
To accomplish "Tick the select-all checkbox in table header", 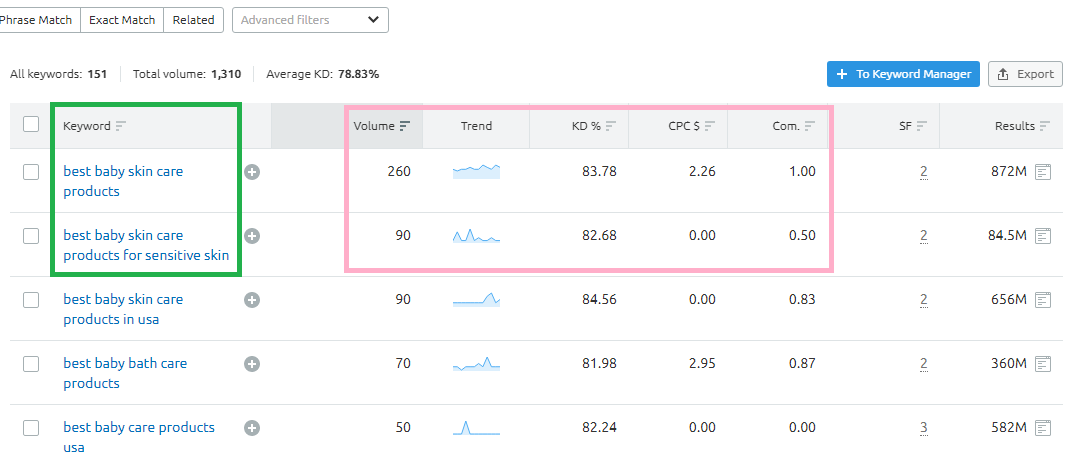I will 31,124.
